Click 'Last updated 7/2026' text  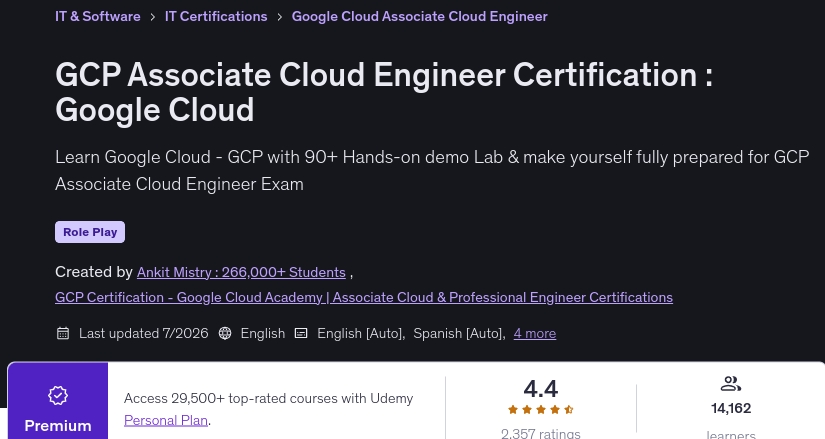coord(144,333)
